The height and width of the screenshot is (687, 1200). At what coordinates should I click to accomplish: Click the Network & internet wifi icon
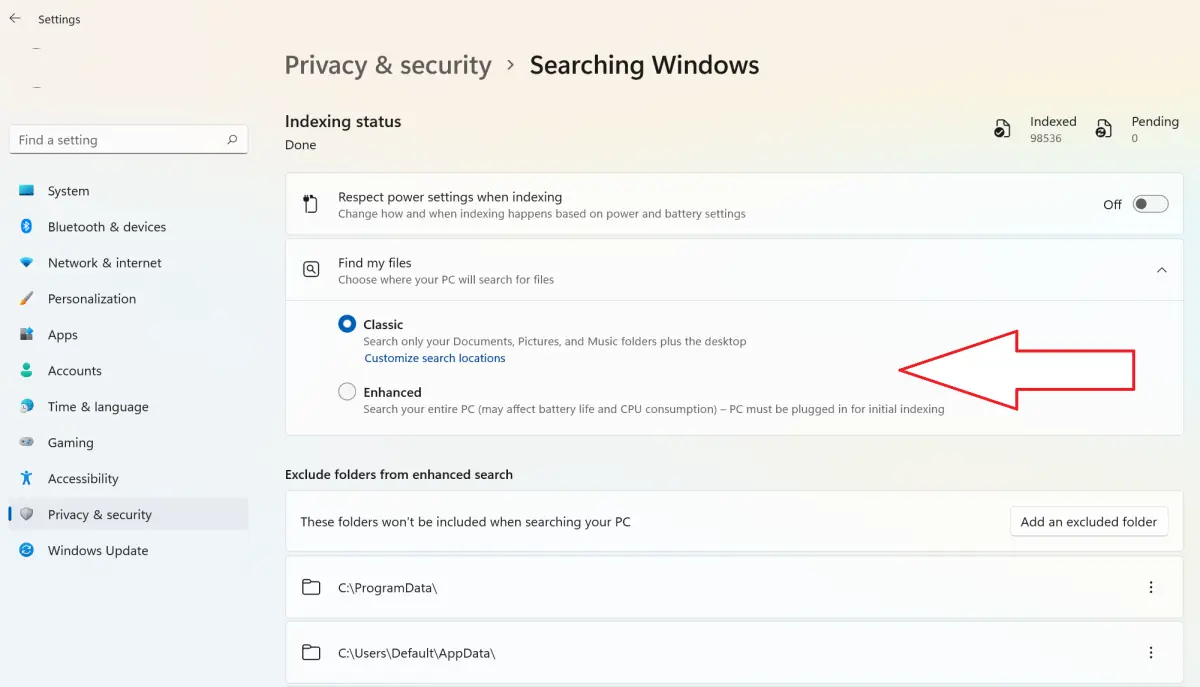point(27,263)
